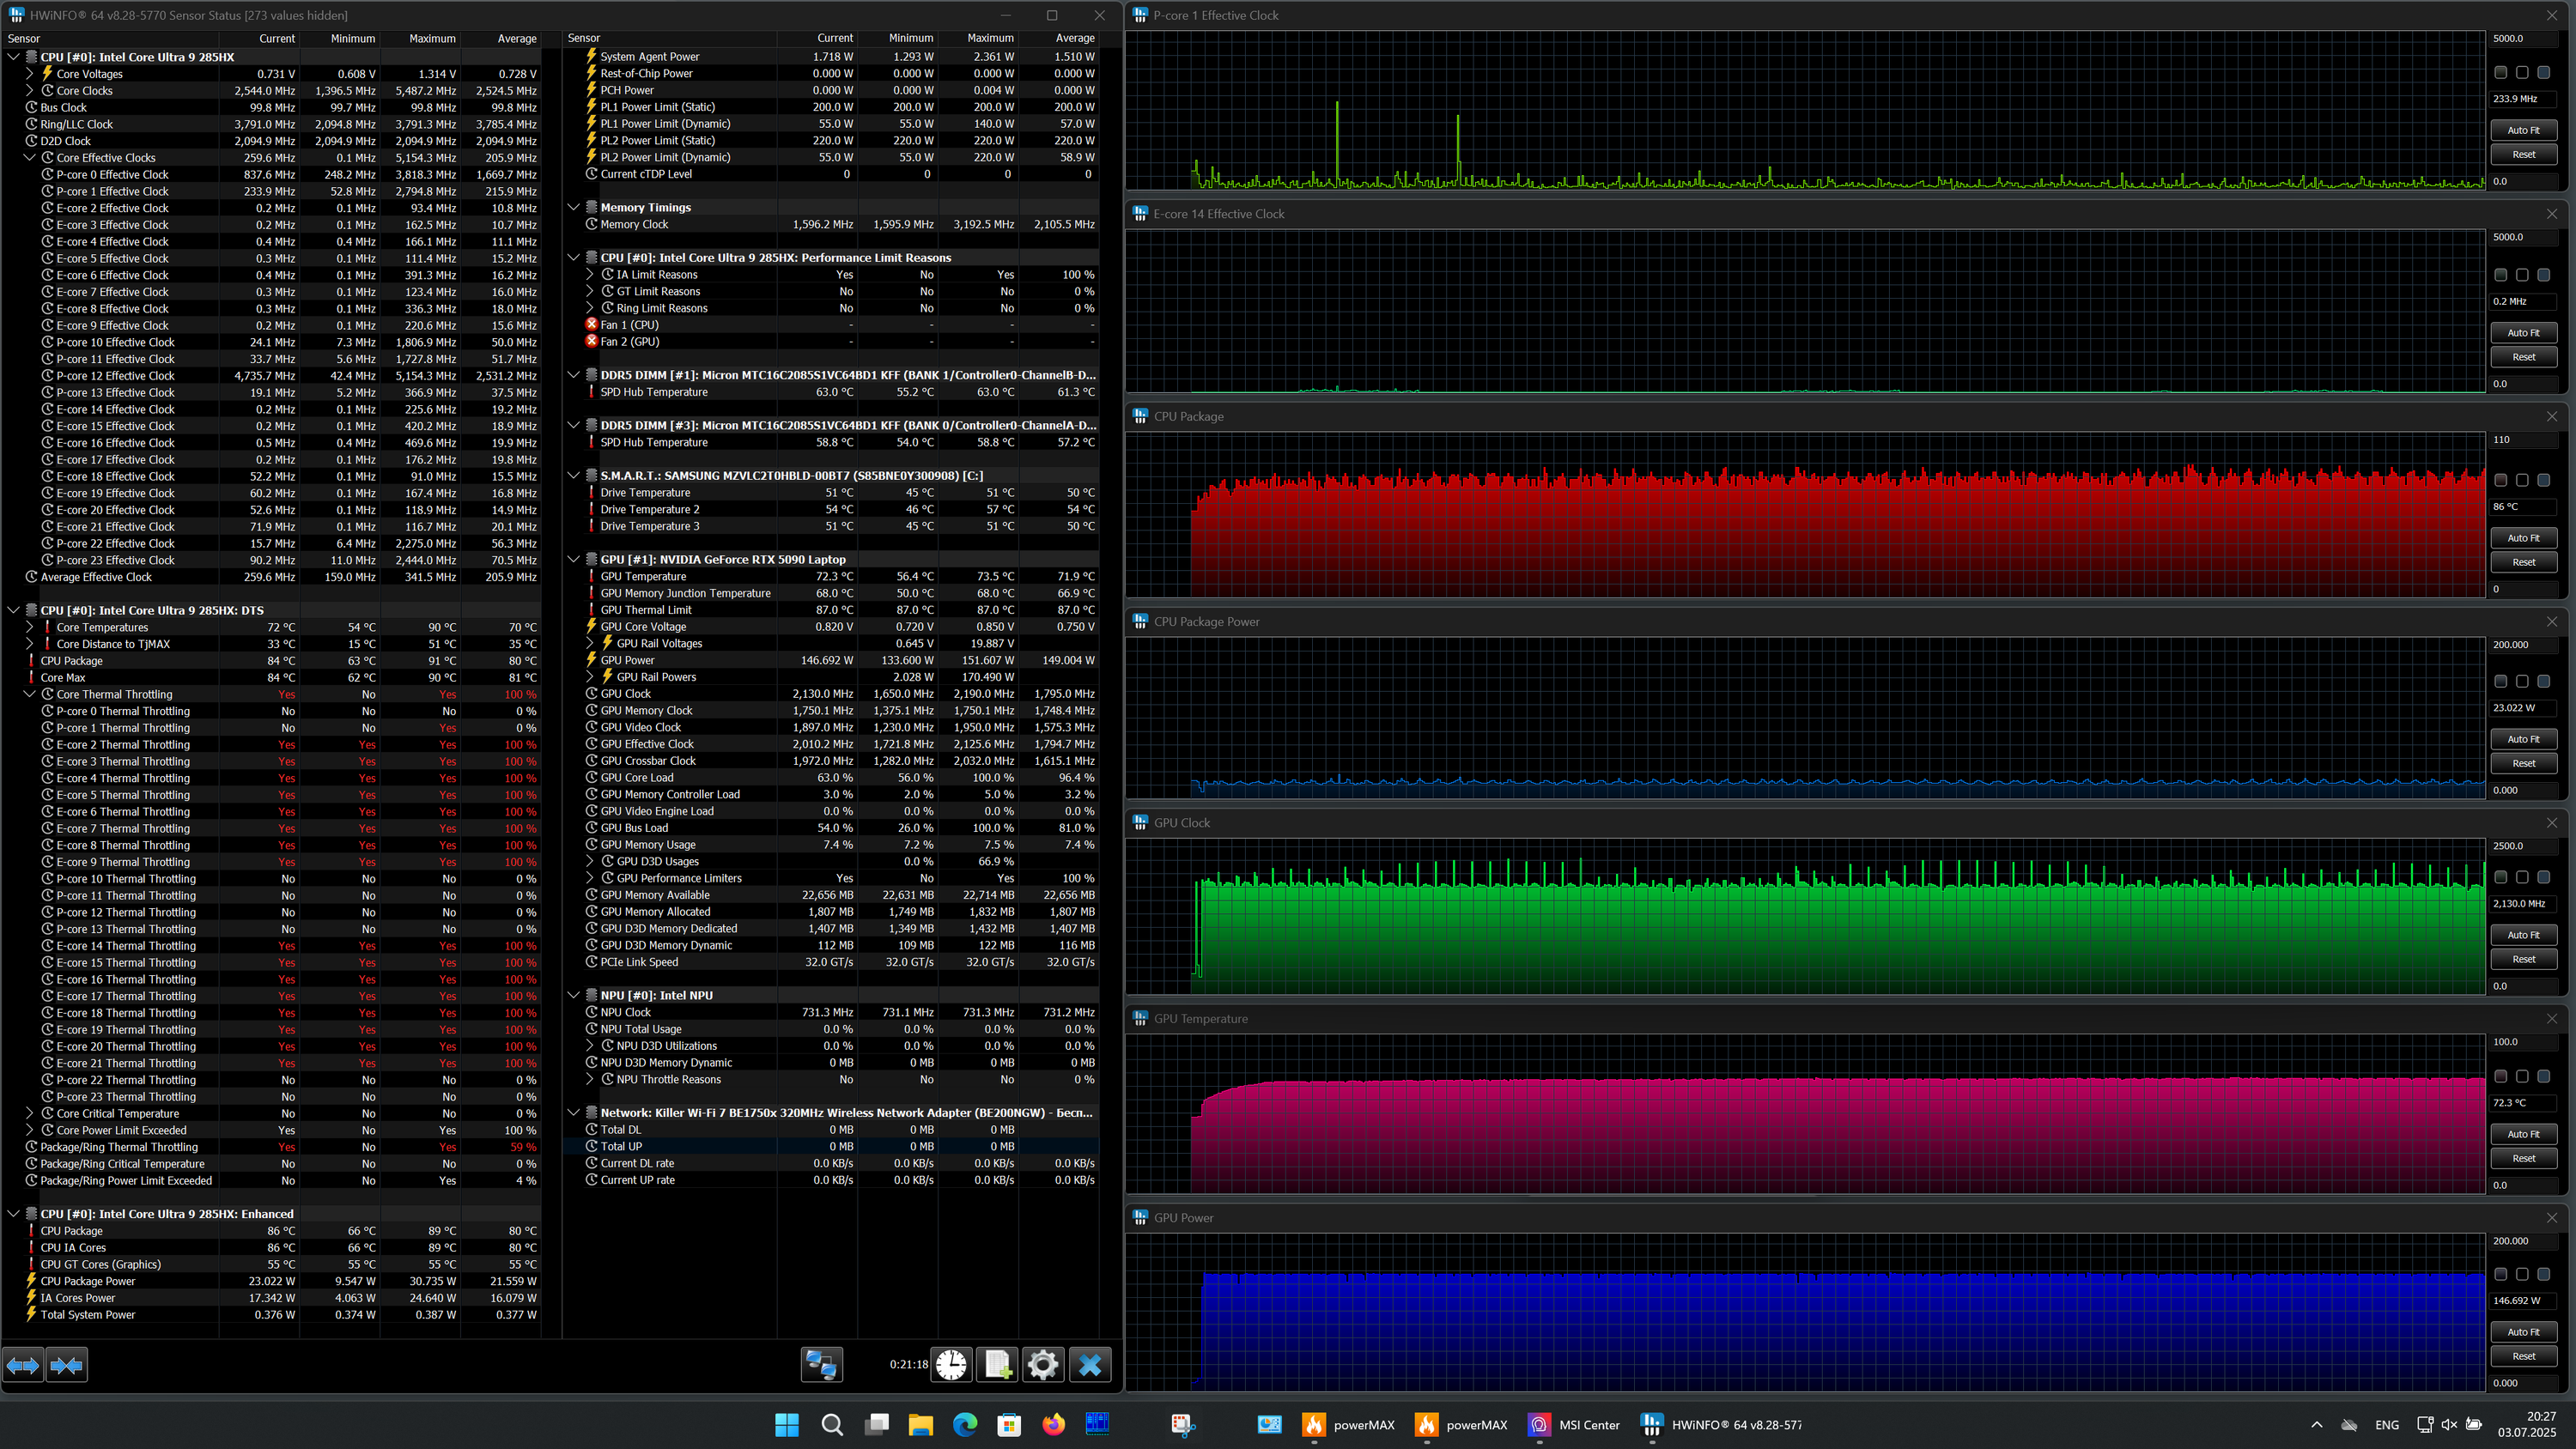Click the Sensor column header in the right pane
Viewport: 2576px width, 1449px height.
[584, 39]
